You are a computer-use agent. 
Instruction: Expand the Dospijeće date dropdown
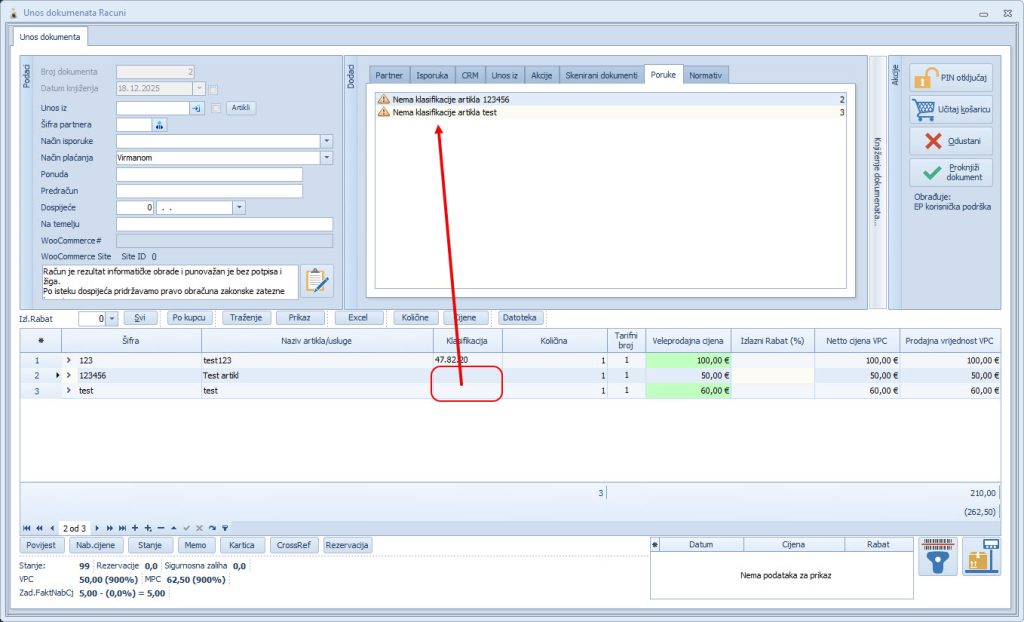tap(239, 208)
